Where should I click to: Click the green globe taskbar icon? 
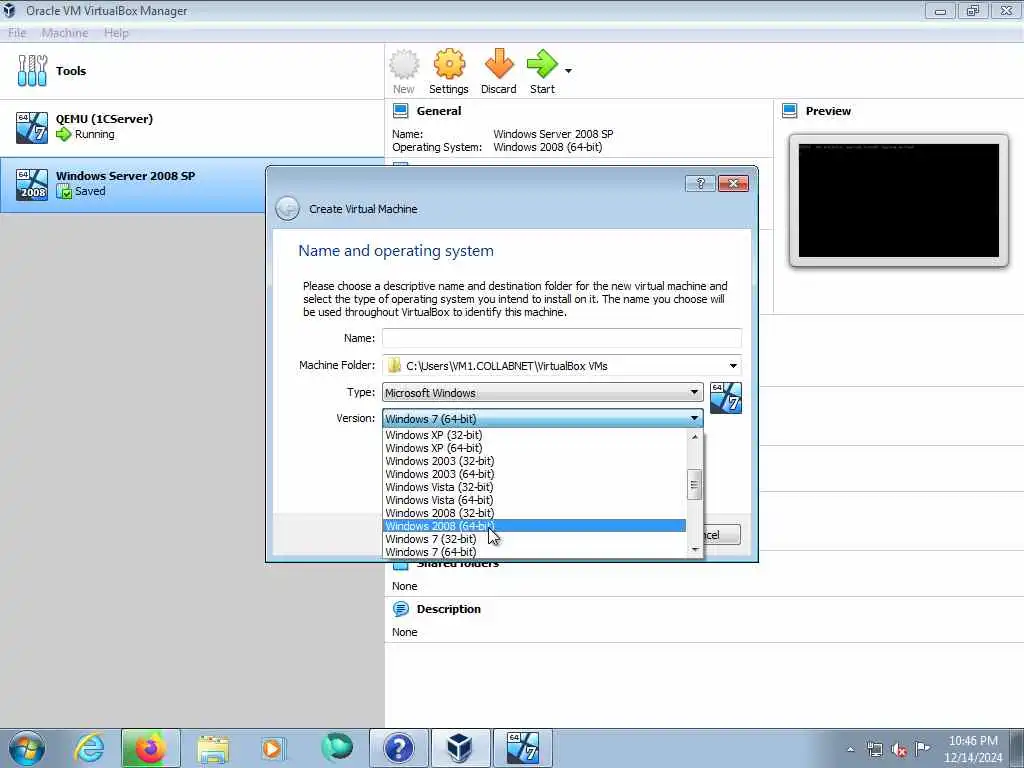pos(337,747)
